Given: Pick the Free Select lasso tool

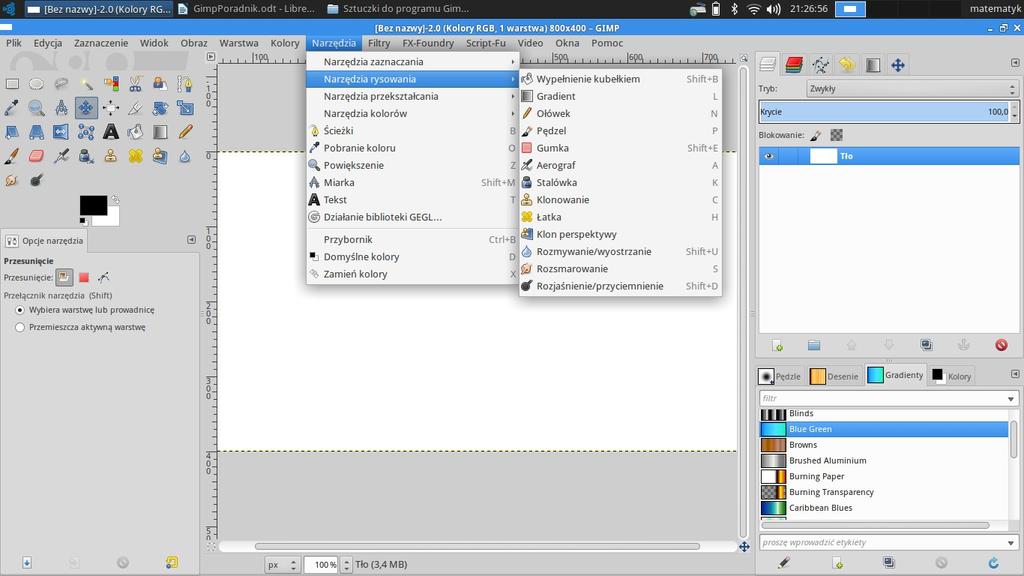Looking at the screenshot, I should 61,84.
